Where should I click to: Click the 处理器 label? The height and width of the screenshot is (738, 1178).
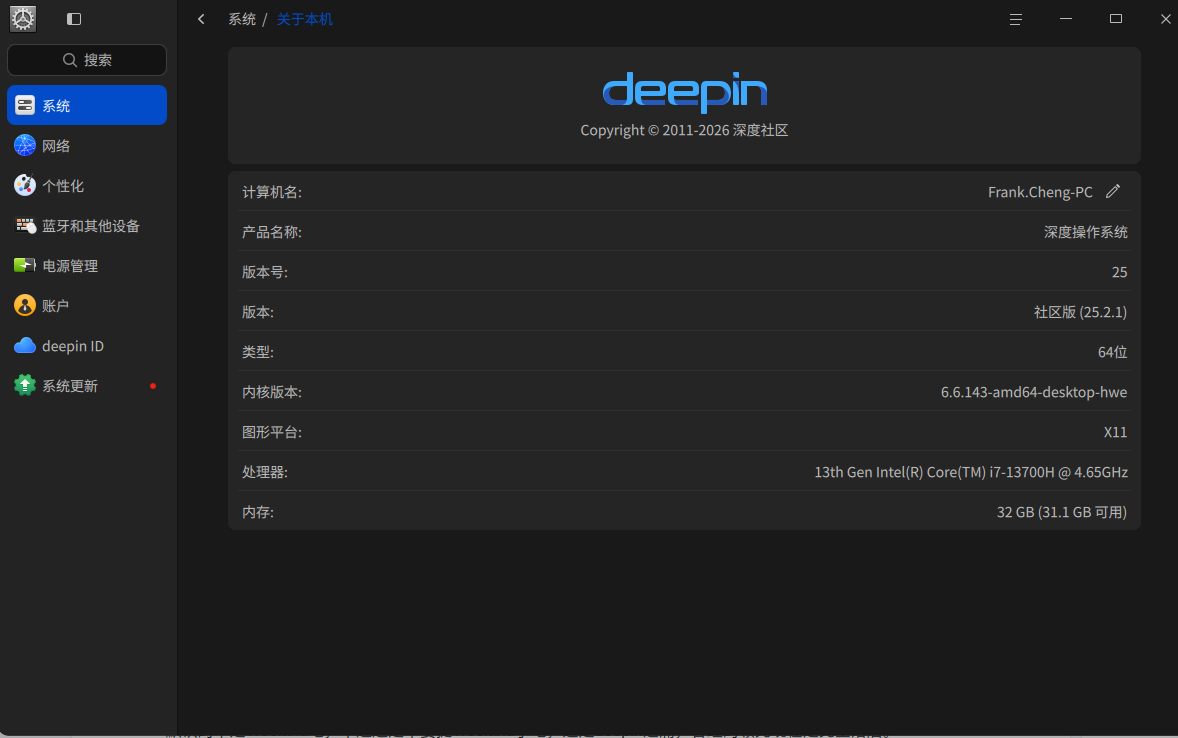(264, 472)
